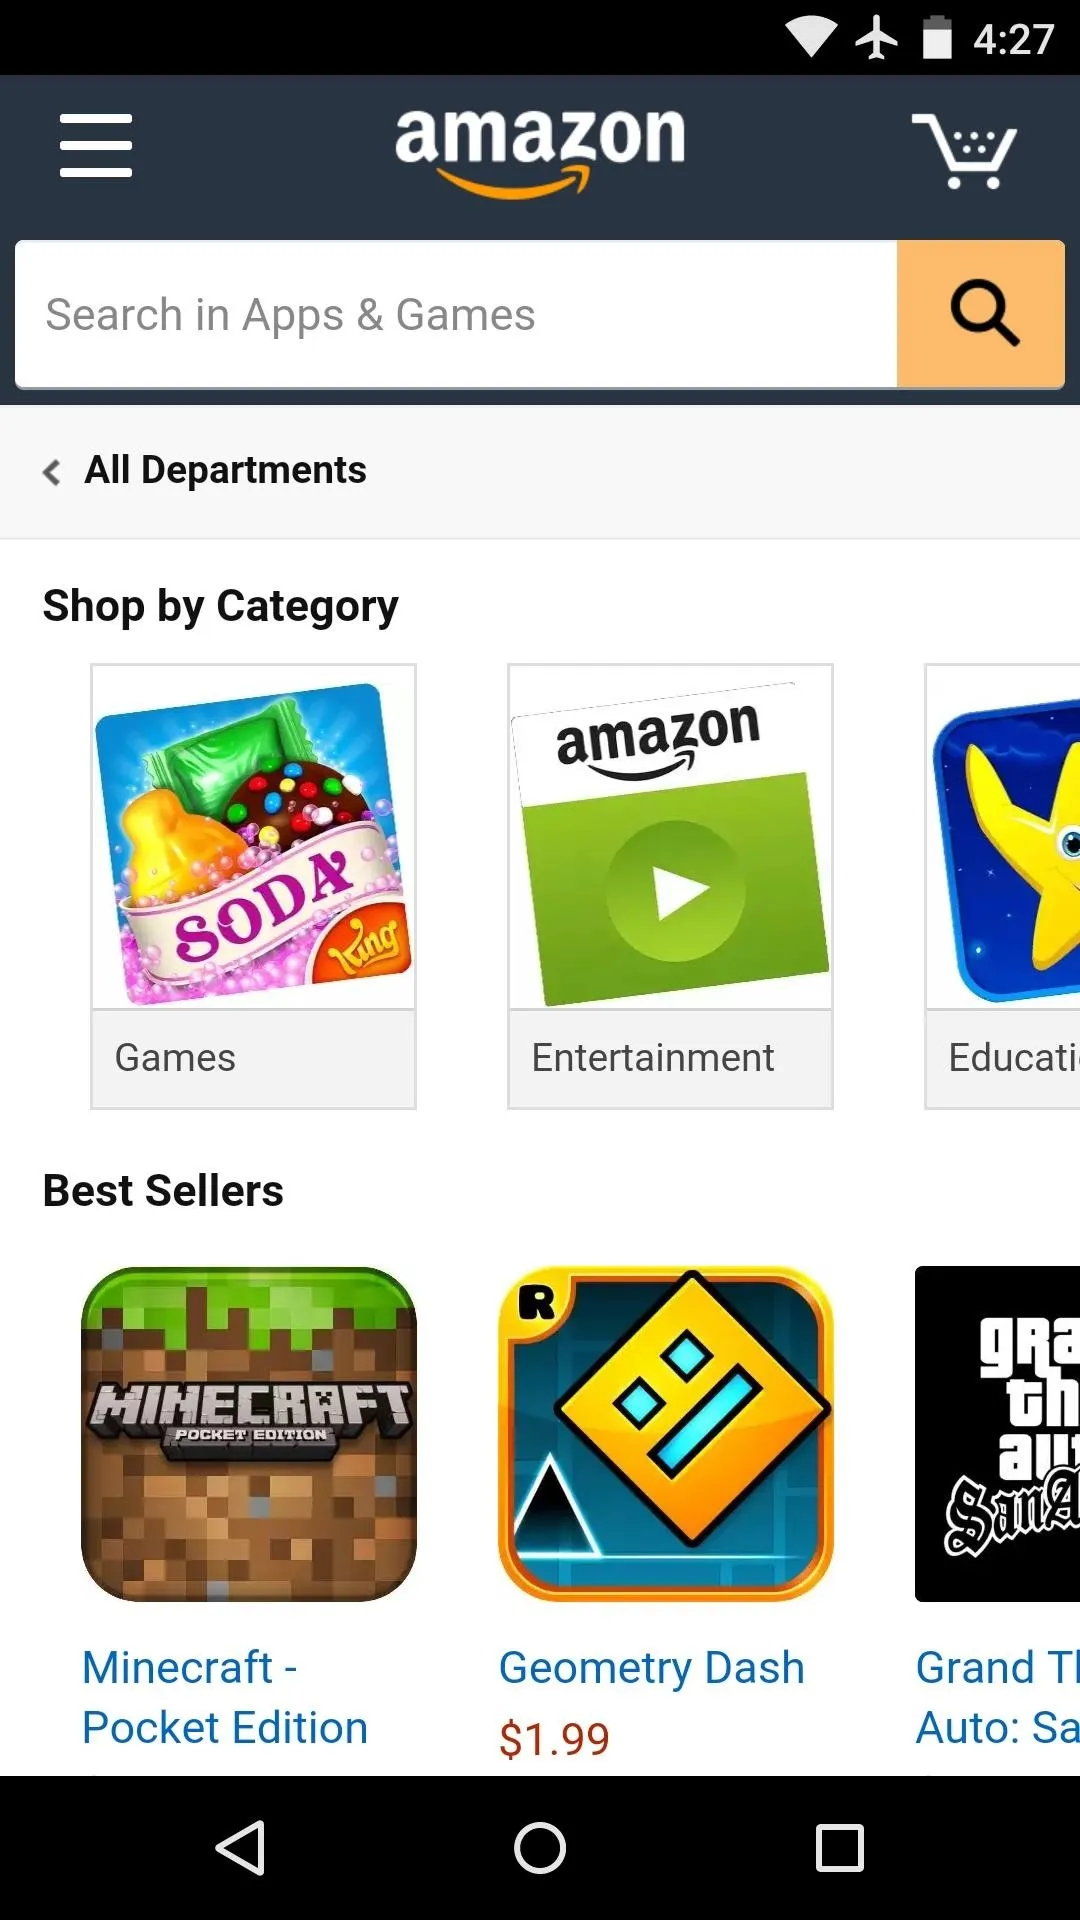Open the Candy Crush Soda Games icon
Screen dimensions: 1080x1920
(x=253, y=838)
